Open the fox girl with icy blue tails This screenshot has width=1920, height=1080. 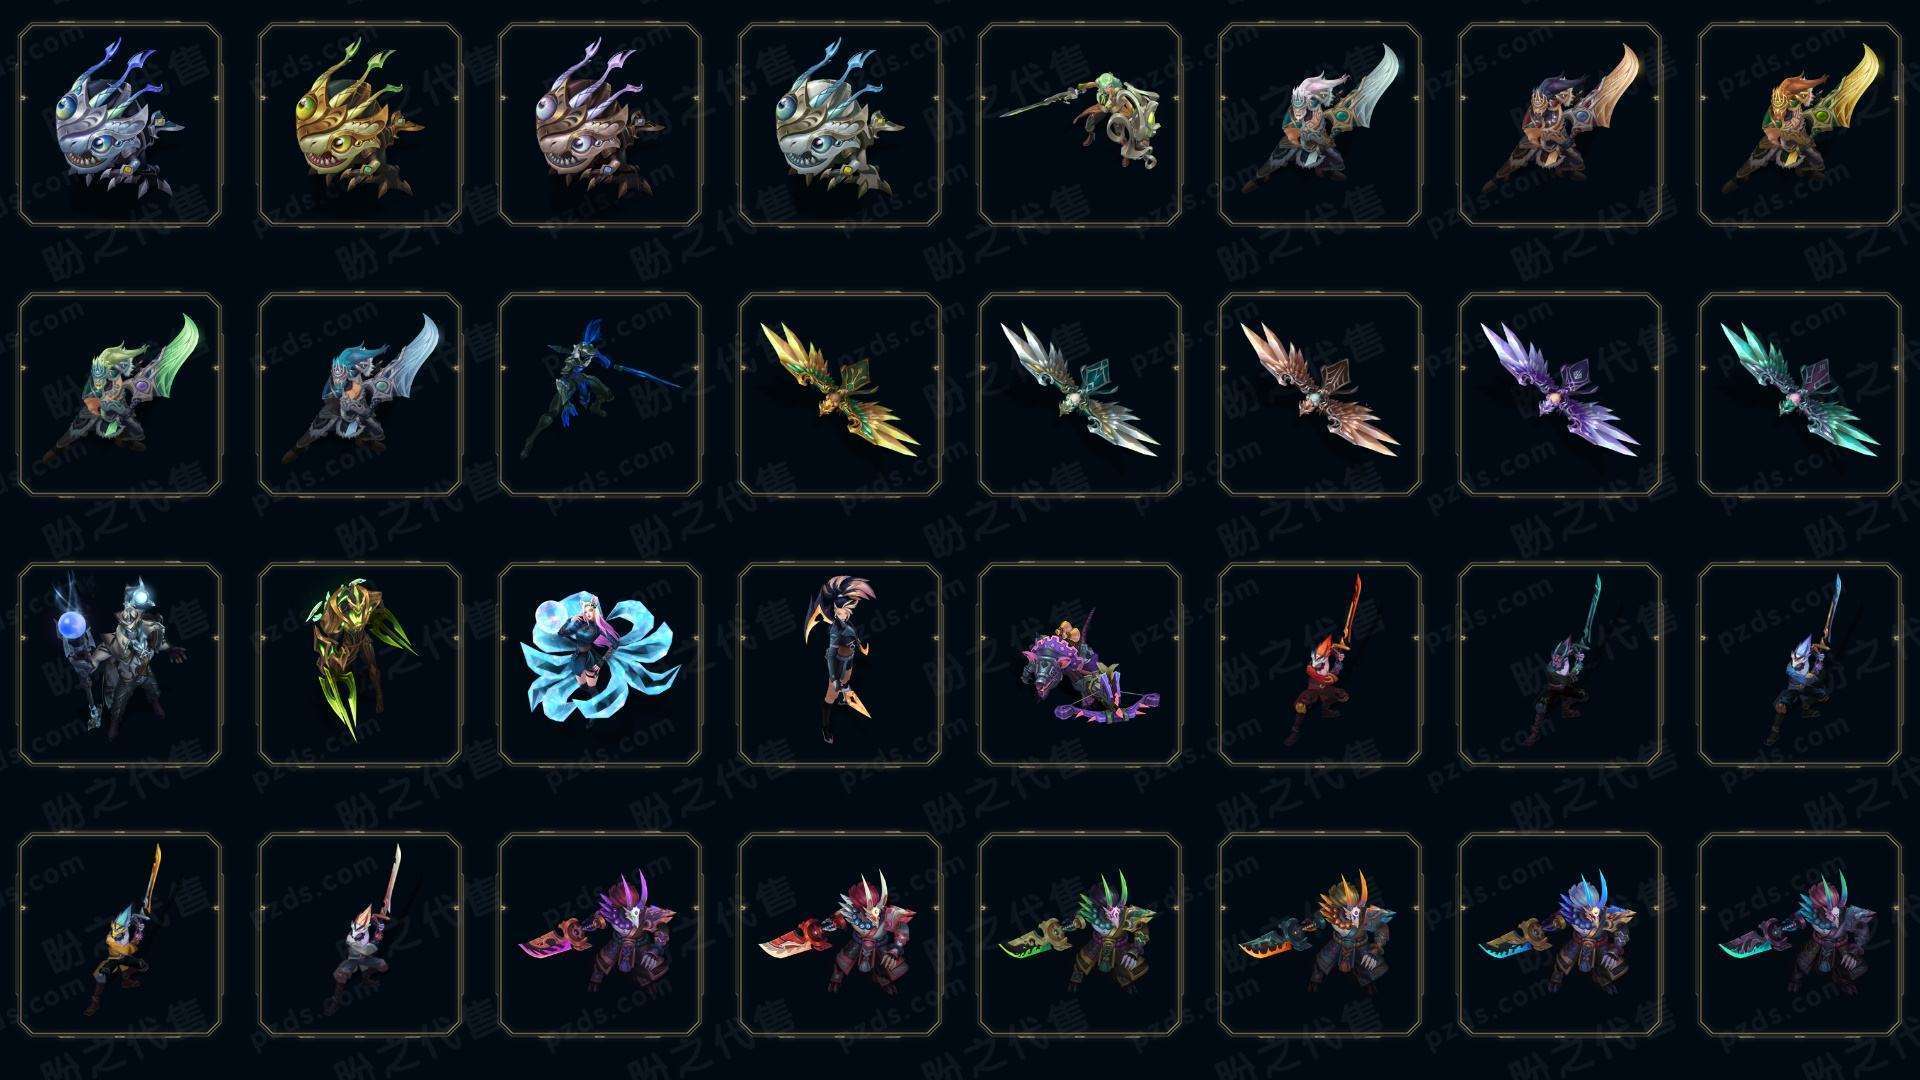(600, 664)
